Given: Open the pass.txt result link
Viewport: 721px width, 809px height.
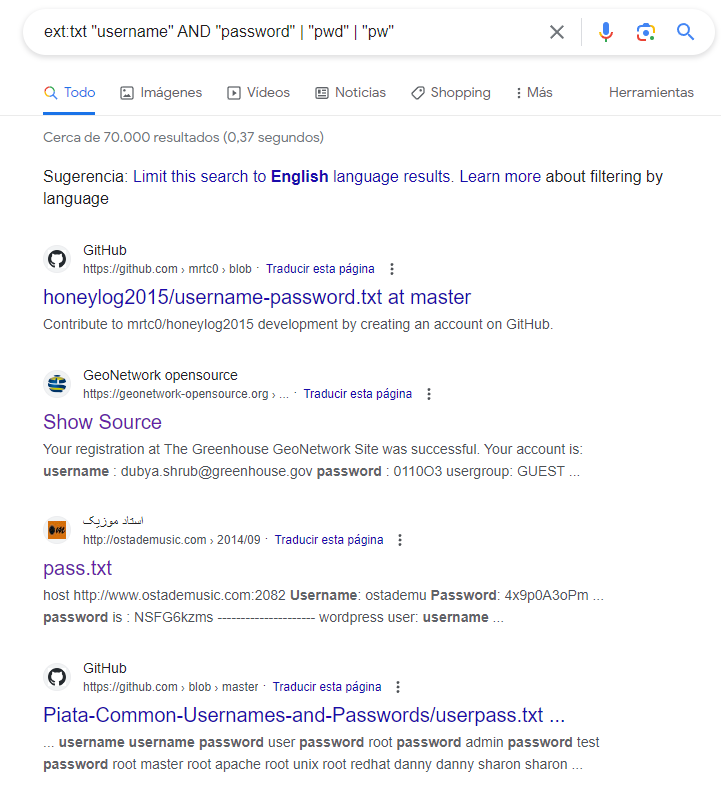Looking at the screenshot, I should [77, 568].
